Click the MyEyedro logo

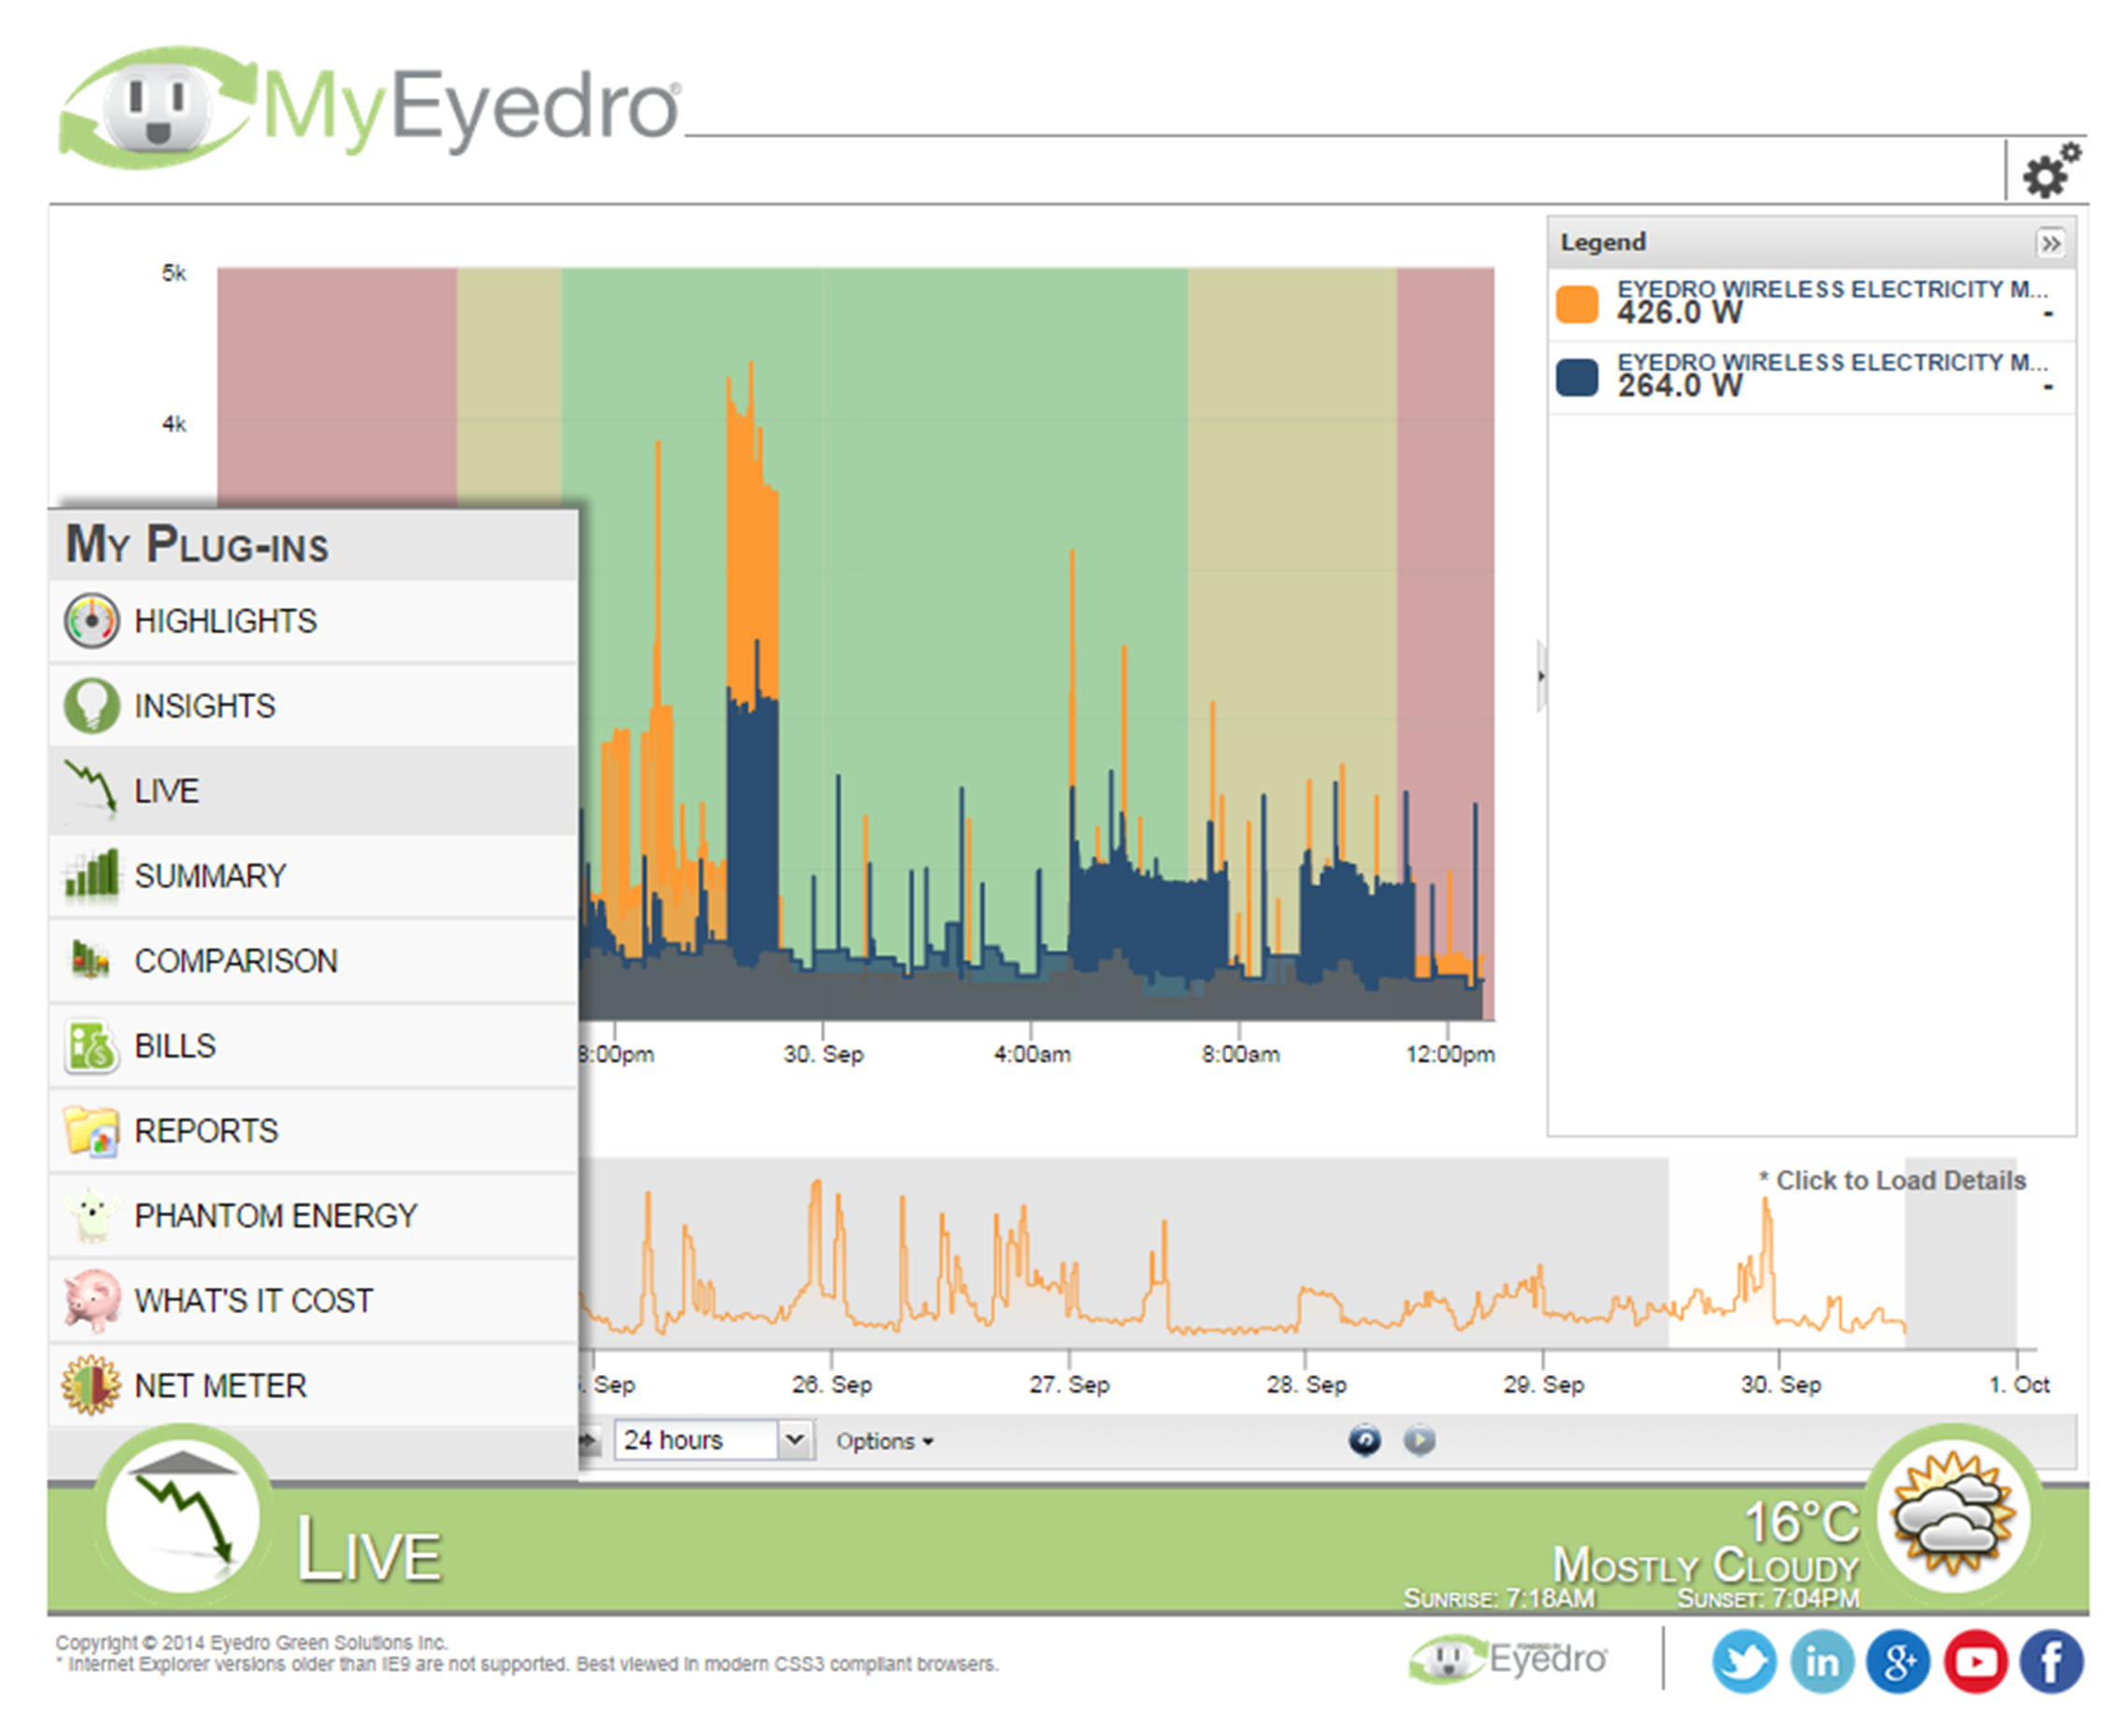pyautogui.click(x=370, y=106)
